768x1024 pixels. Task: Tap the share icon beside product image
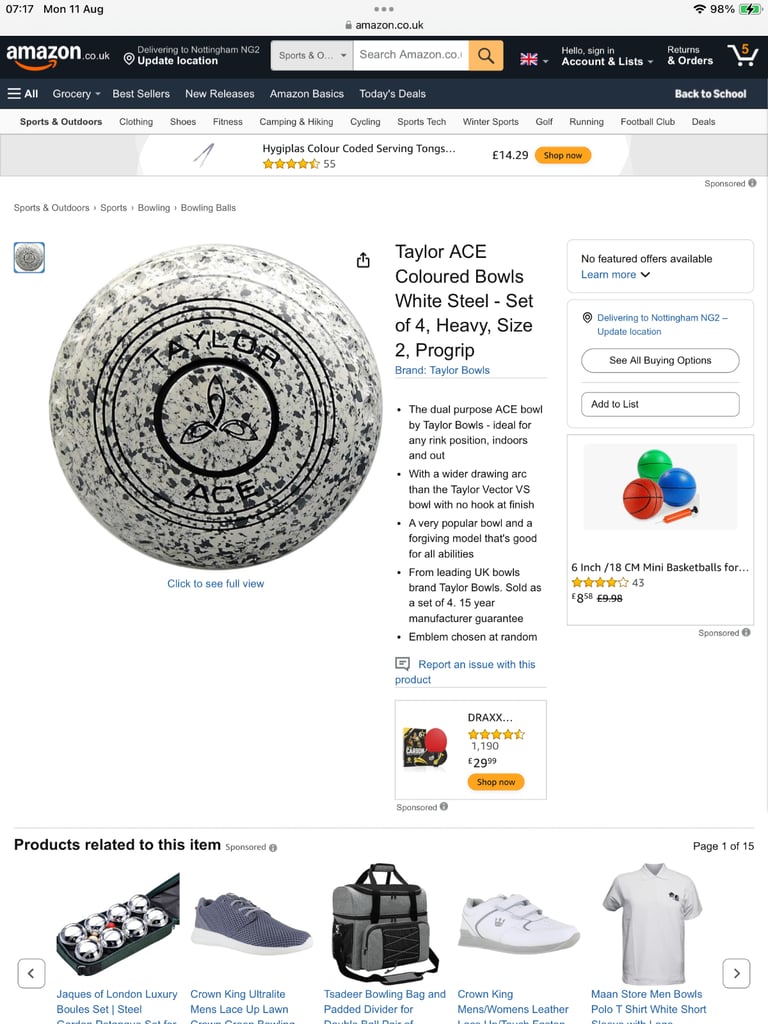point(363,261)
